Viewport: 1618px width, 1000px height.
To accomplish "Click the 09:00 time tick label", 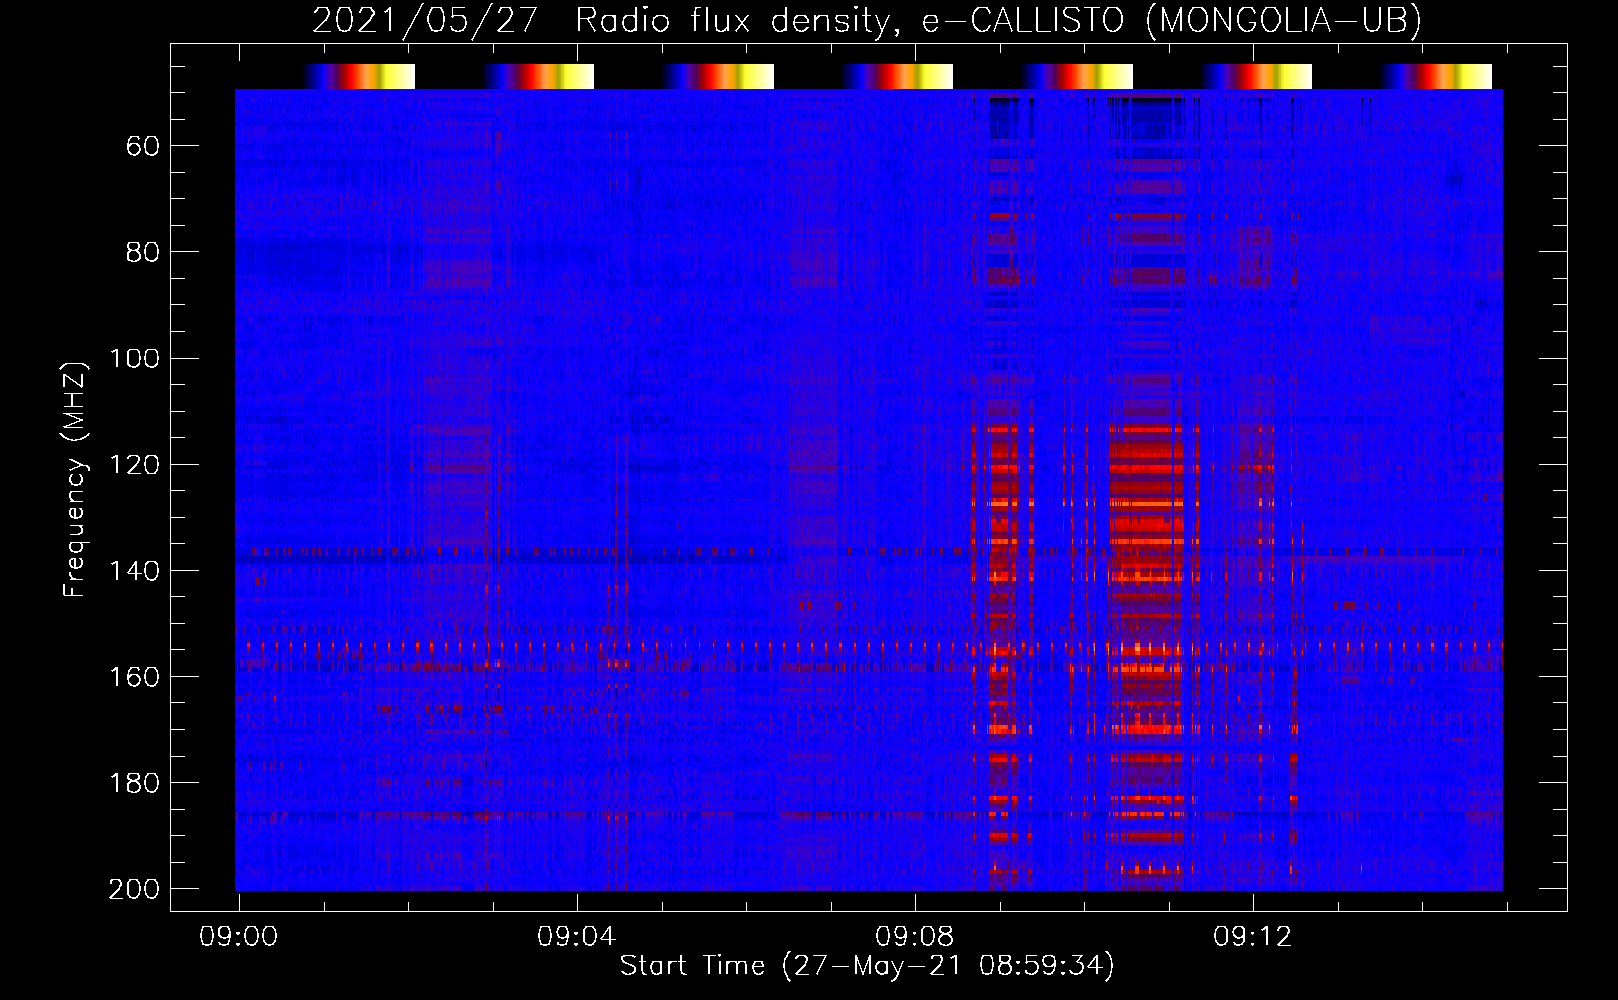I will [x=238, y=937].
